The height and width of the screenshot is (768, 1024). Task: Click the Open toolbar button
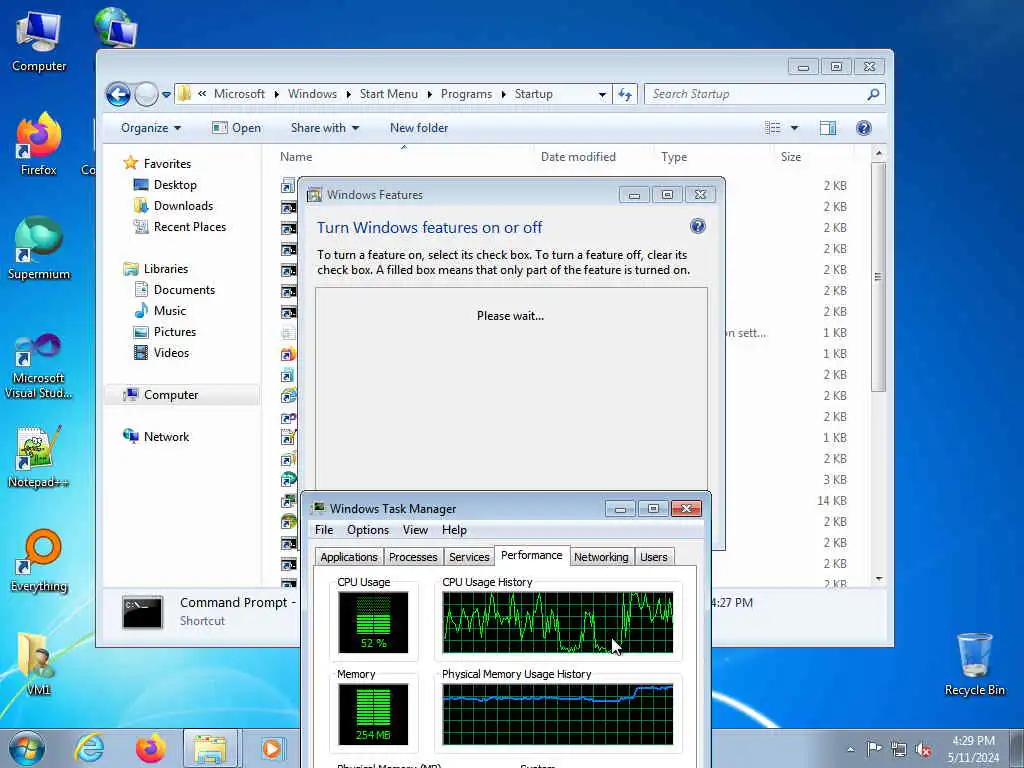tap(236, 128)
